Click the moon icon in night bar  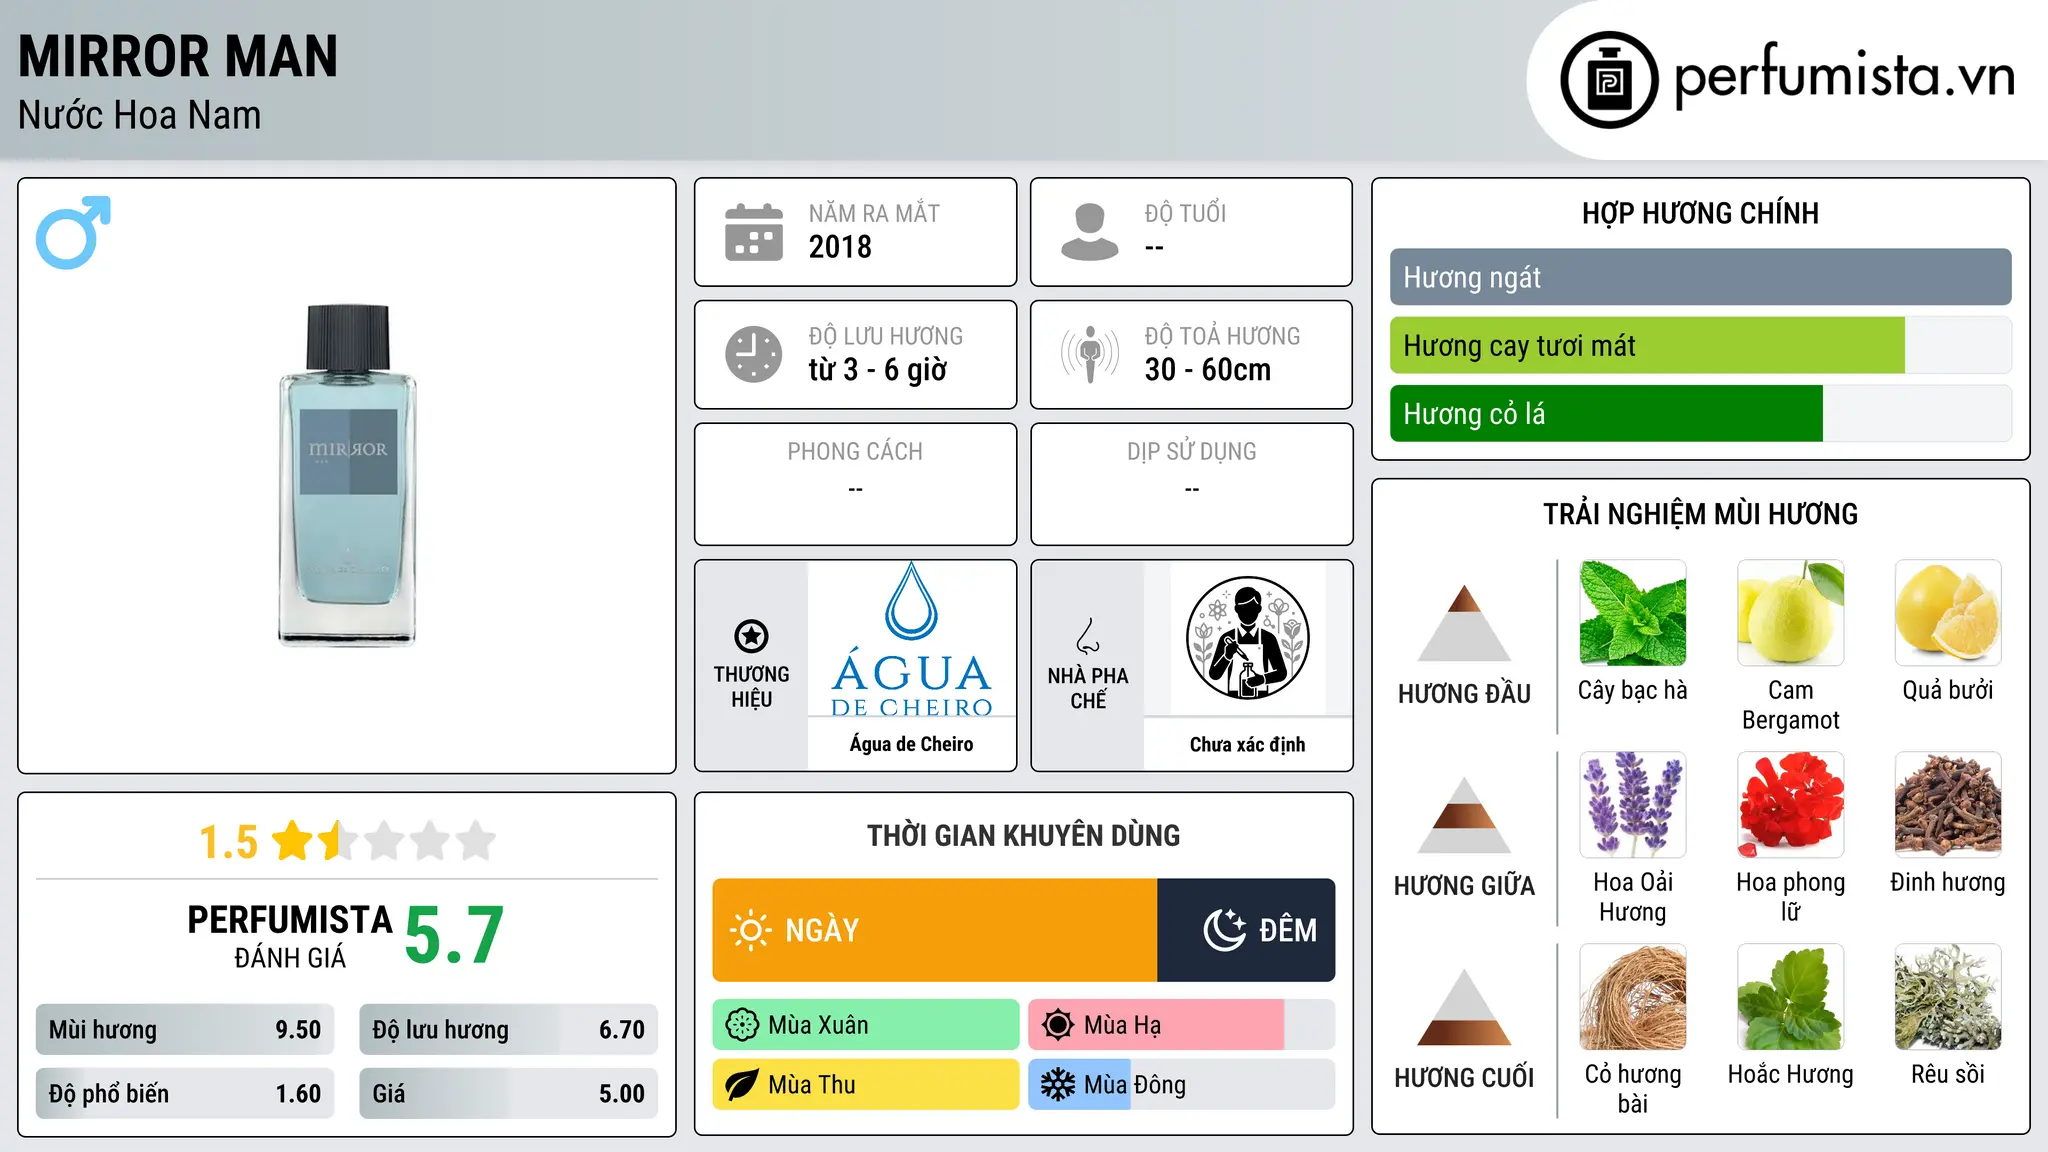[x=1225, y=930]
